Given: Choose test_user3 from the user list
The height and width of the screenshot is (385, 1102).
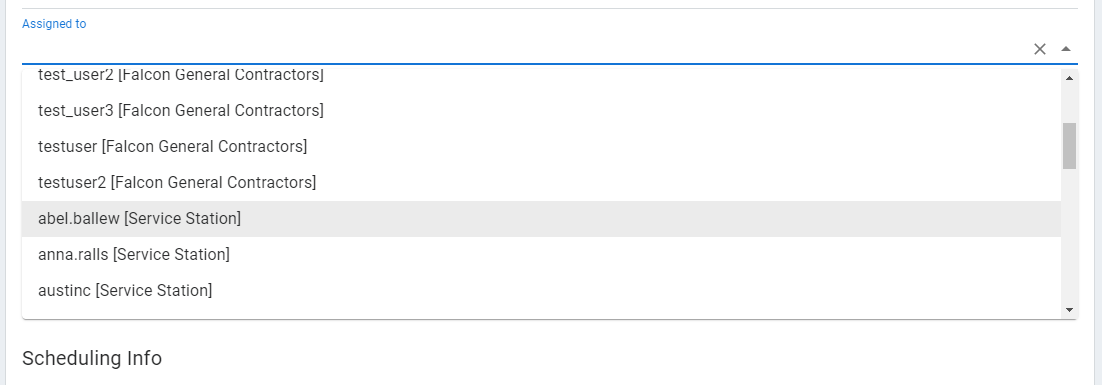Looking at the screenshot, I should tap(541, 110).
